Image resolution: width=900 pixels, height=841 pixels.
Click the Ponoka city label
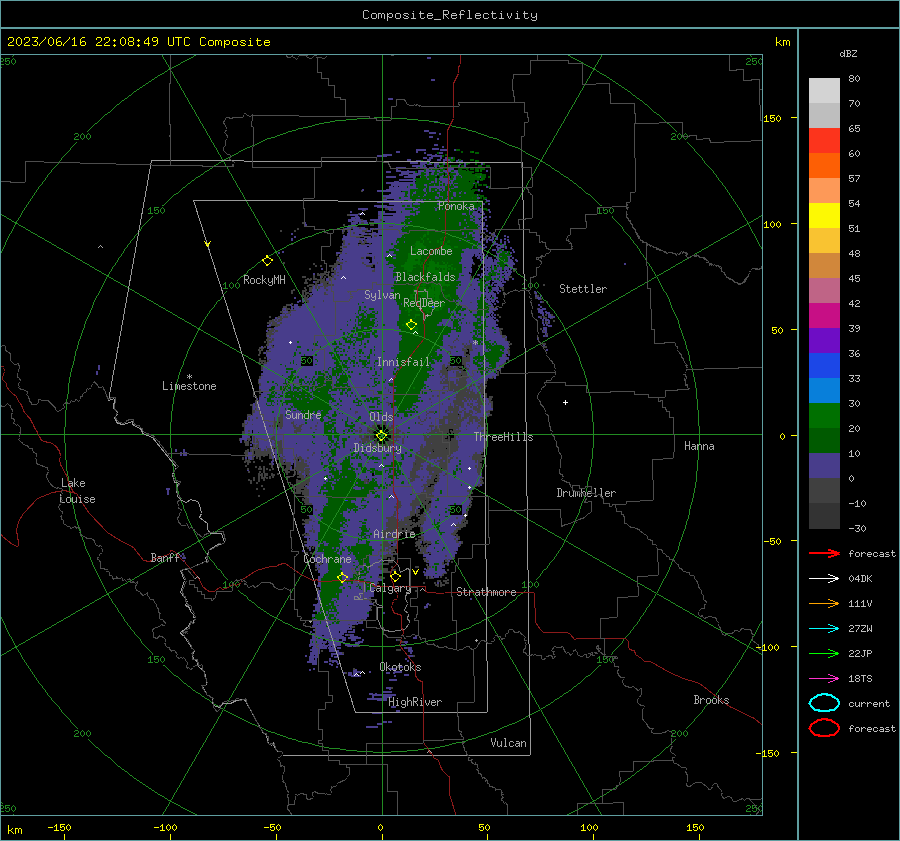pyautogui.click(x=456, y=206)
